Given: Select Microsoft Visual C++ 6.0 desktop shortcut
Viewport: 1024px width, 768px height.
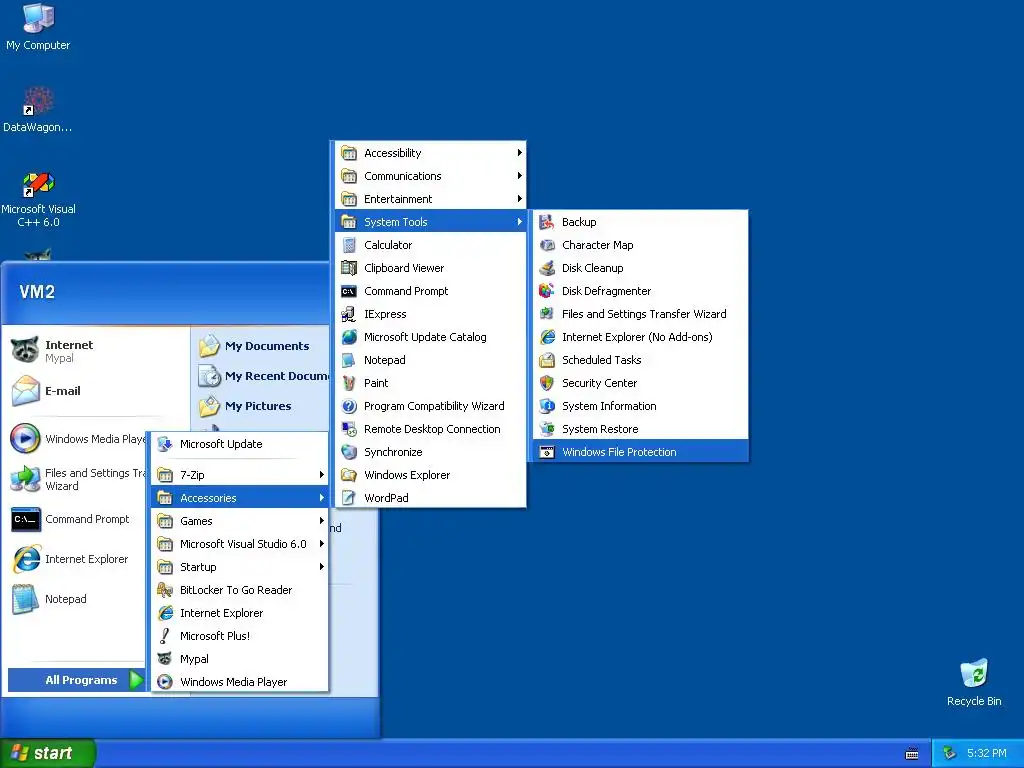Looking at the screenshot, I should [x=38, y=199].
